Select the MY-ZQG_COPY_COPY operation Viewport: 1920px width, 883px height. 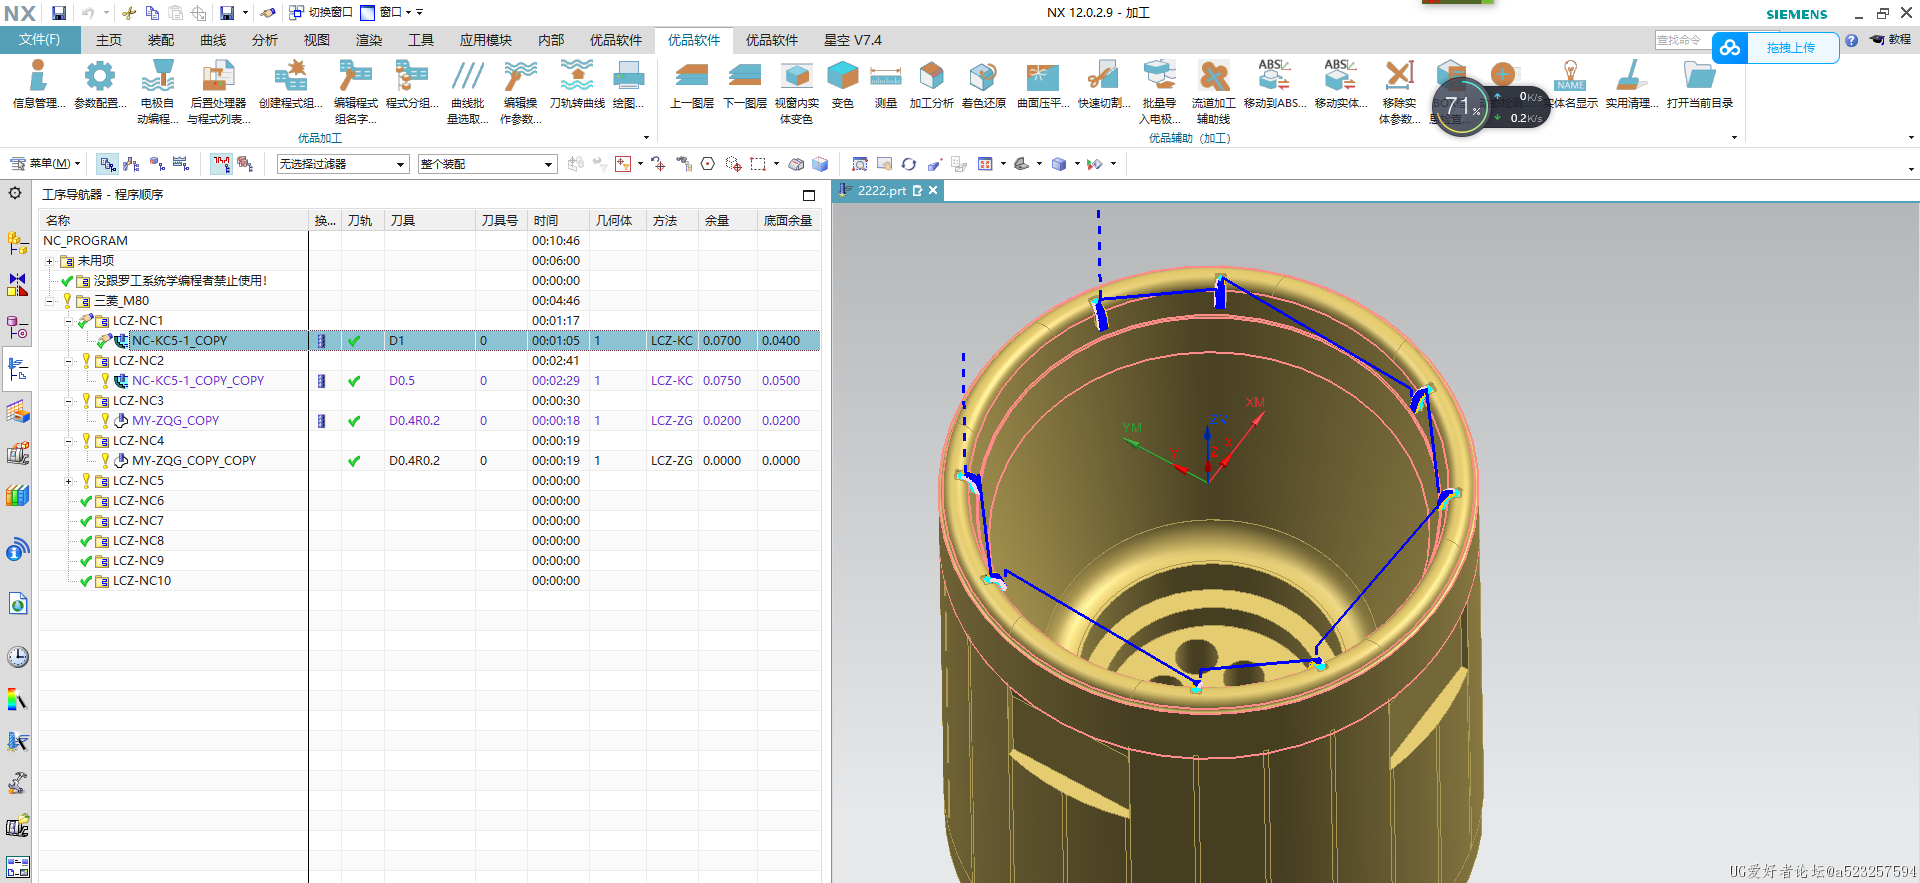click(194, 461)
